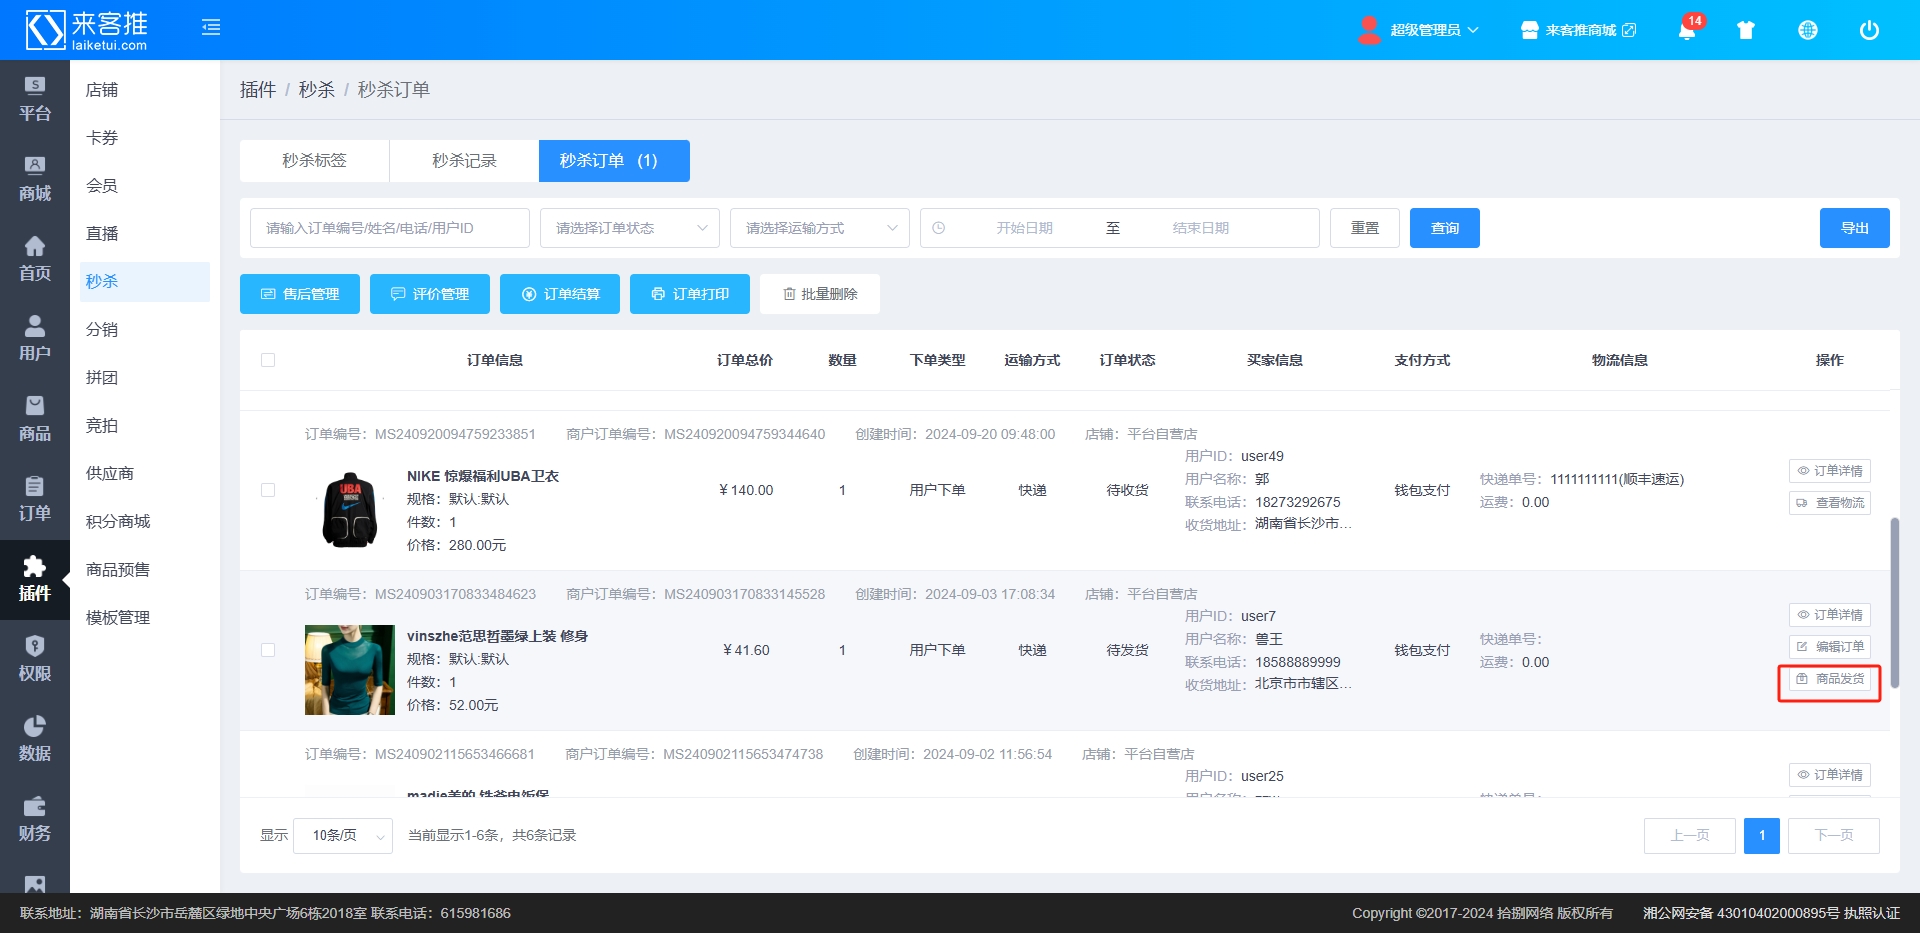Screen dimensions: 1920x933
Task: Open the 数据 section in left rail
Action: 35,739
